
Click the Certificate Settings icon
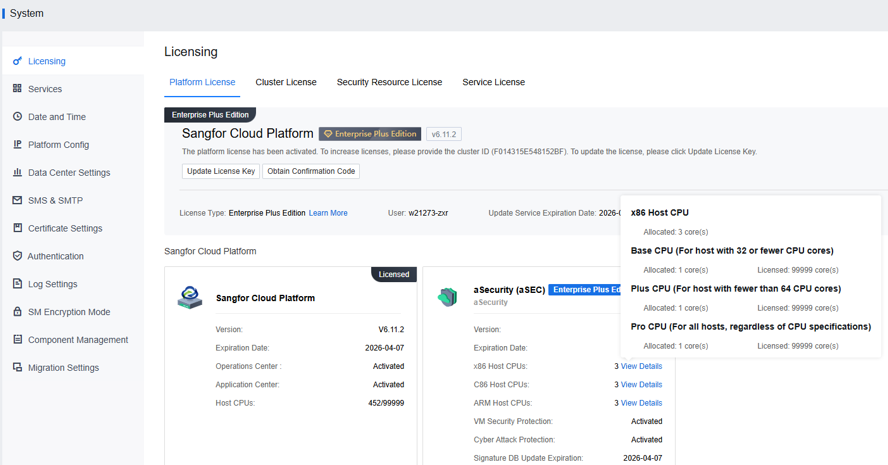point(18,228)
